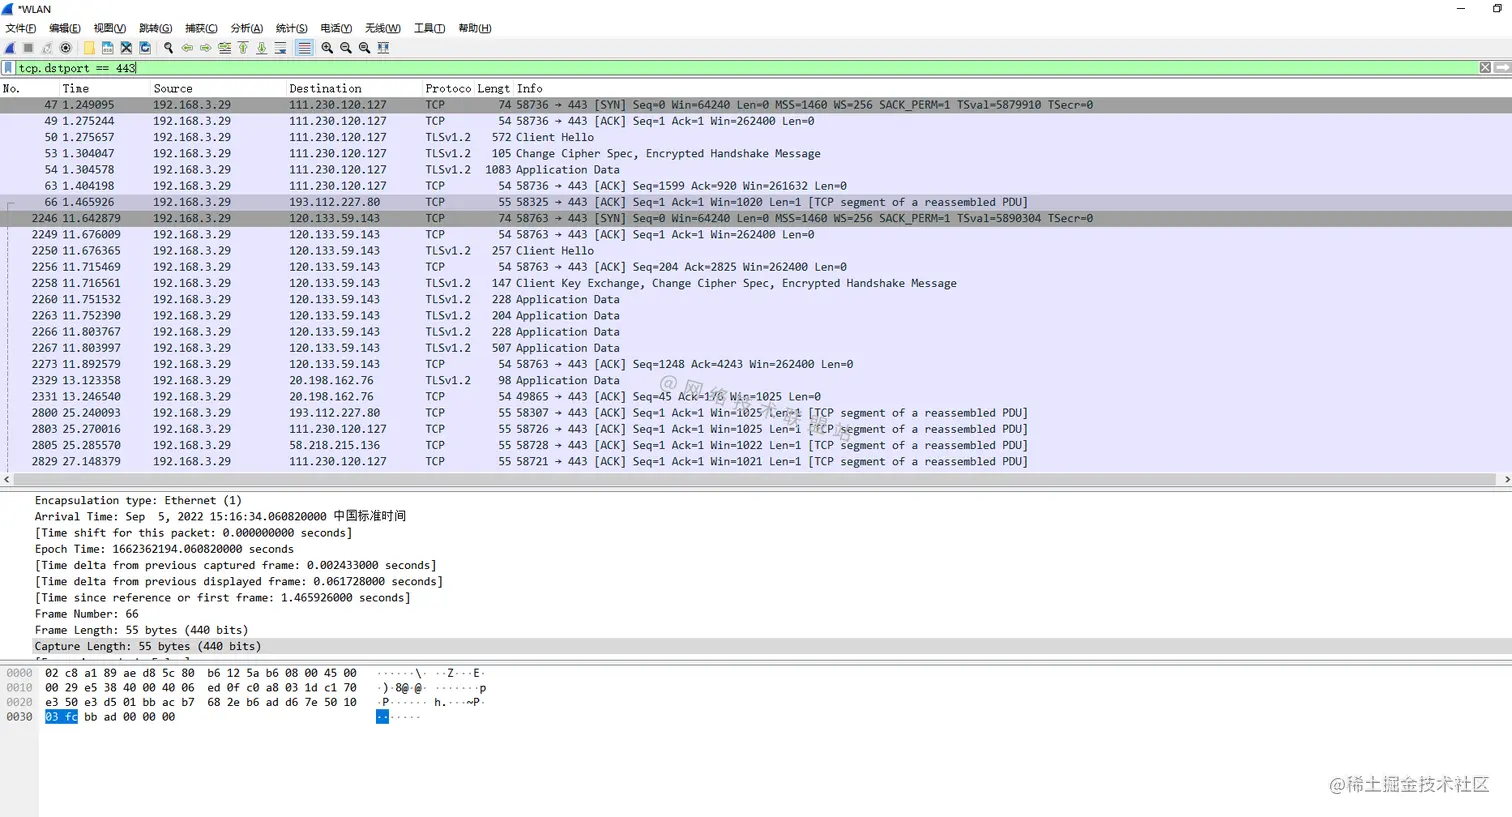1512x817 pixels.
Task: Open the 电话(Y) menu
Action: (336, 28)
